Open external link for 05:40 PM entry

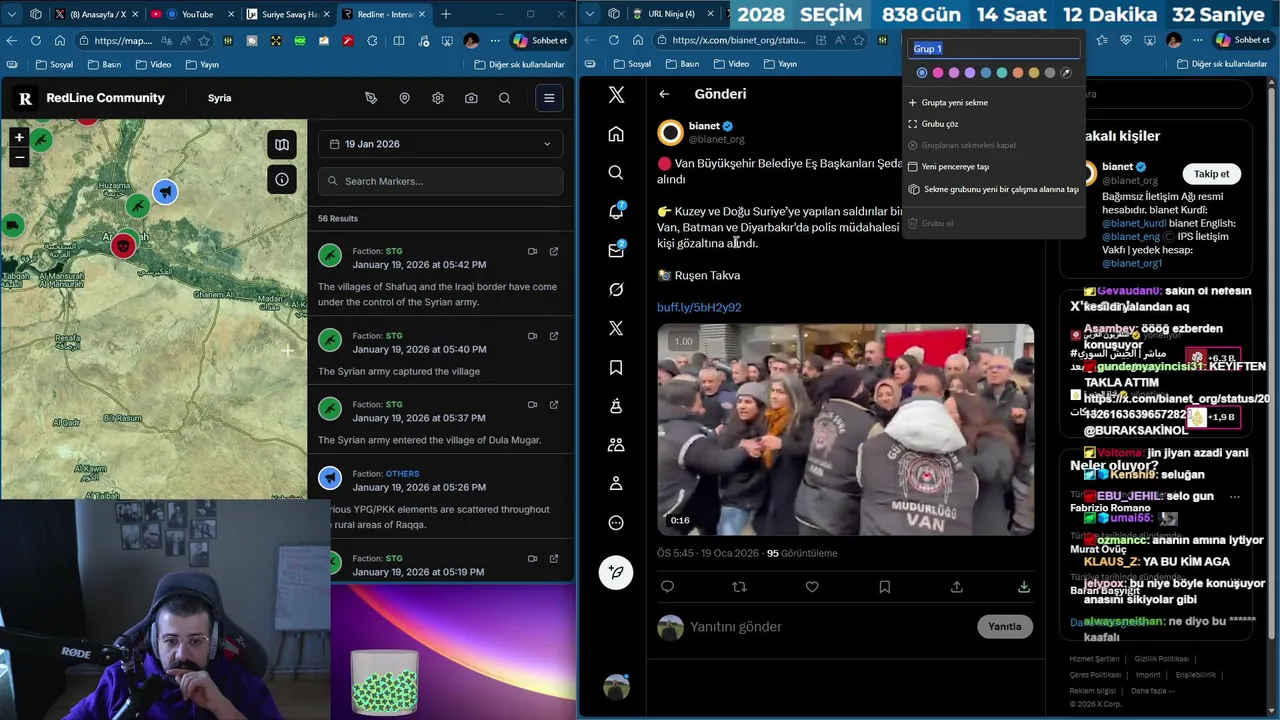[554, 336]
